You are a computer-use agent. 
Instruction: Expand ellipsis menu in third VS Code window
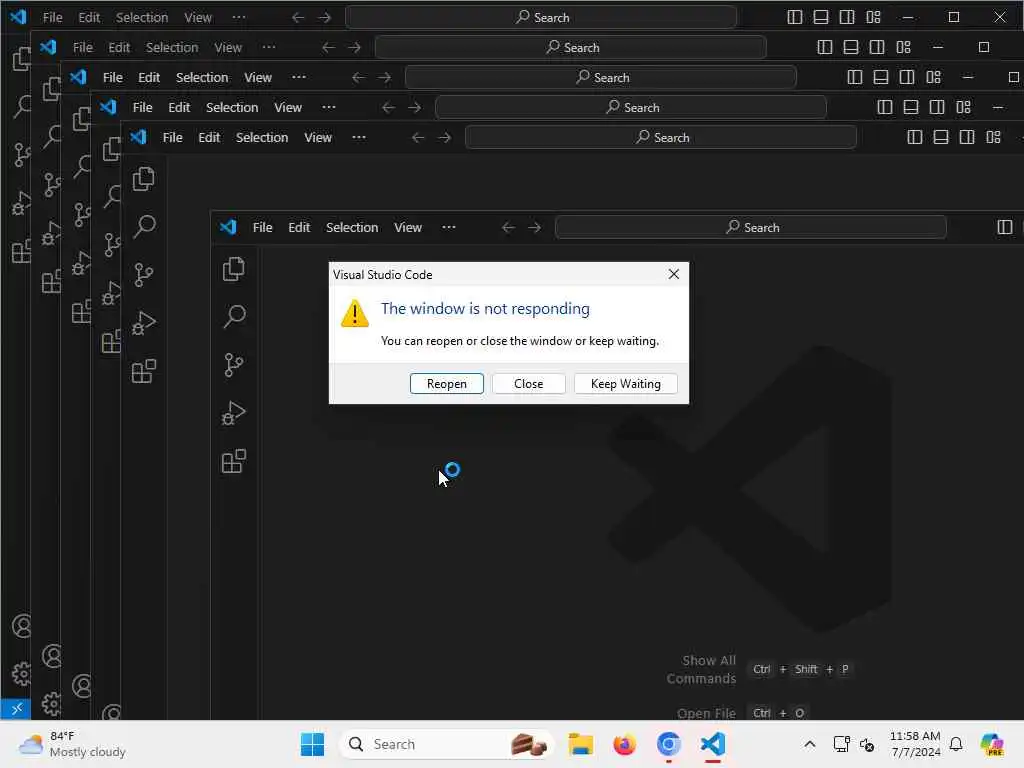328,107
